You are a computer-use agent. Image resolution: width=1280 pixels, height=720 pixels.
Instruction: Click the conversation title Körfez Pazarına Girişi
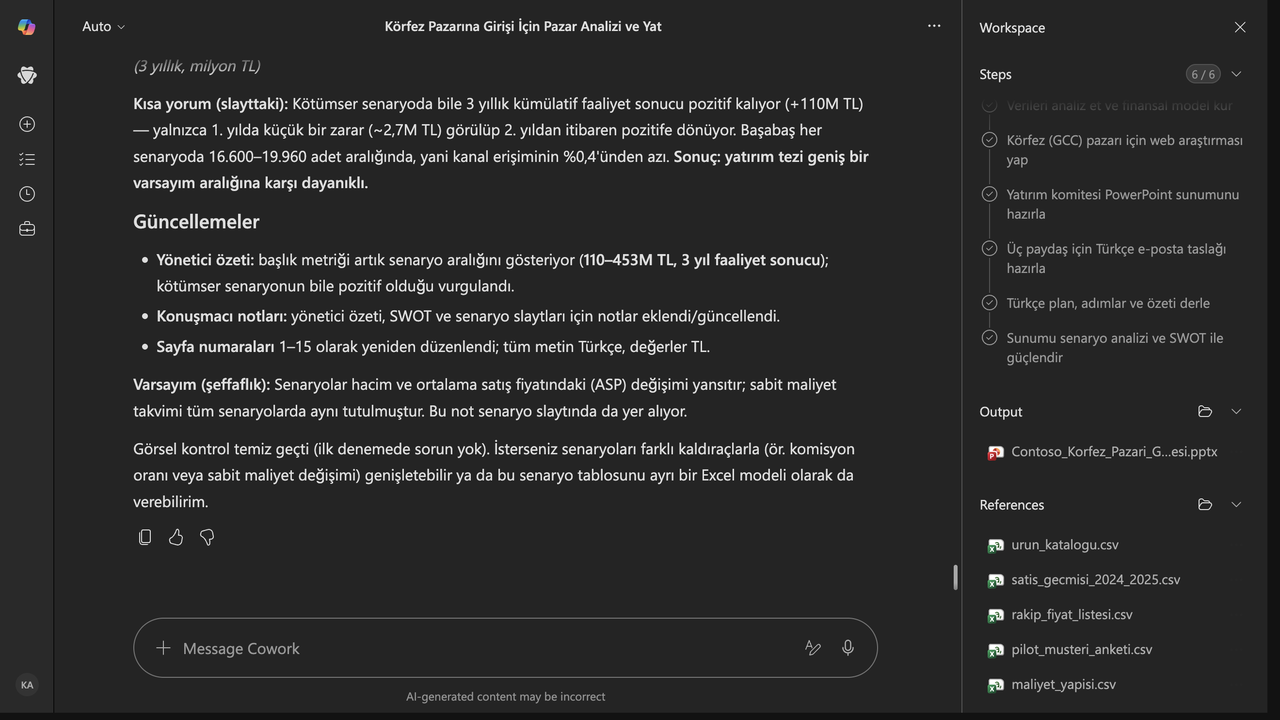tap(523, 27)
